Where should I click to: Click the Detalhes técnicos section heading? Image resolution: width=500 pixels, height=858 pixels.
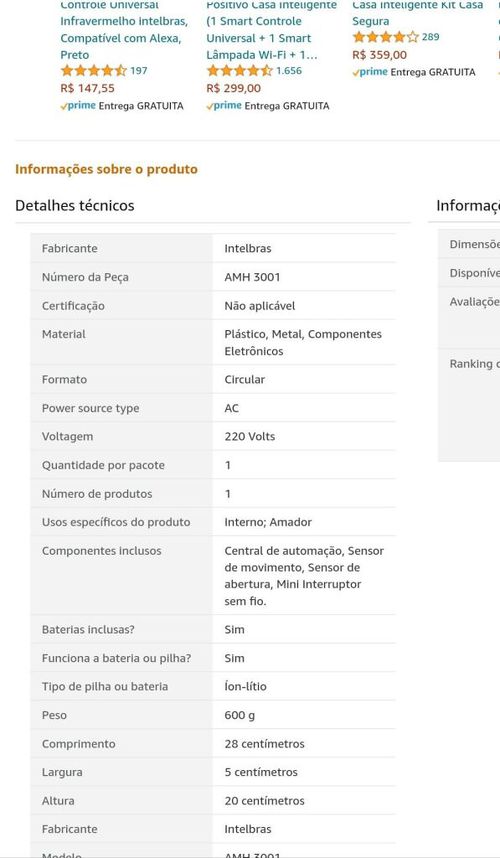[75, 206]
